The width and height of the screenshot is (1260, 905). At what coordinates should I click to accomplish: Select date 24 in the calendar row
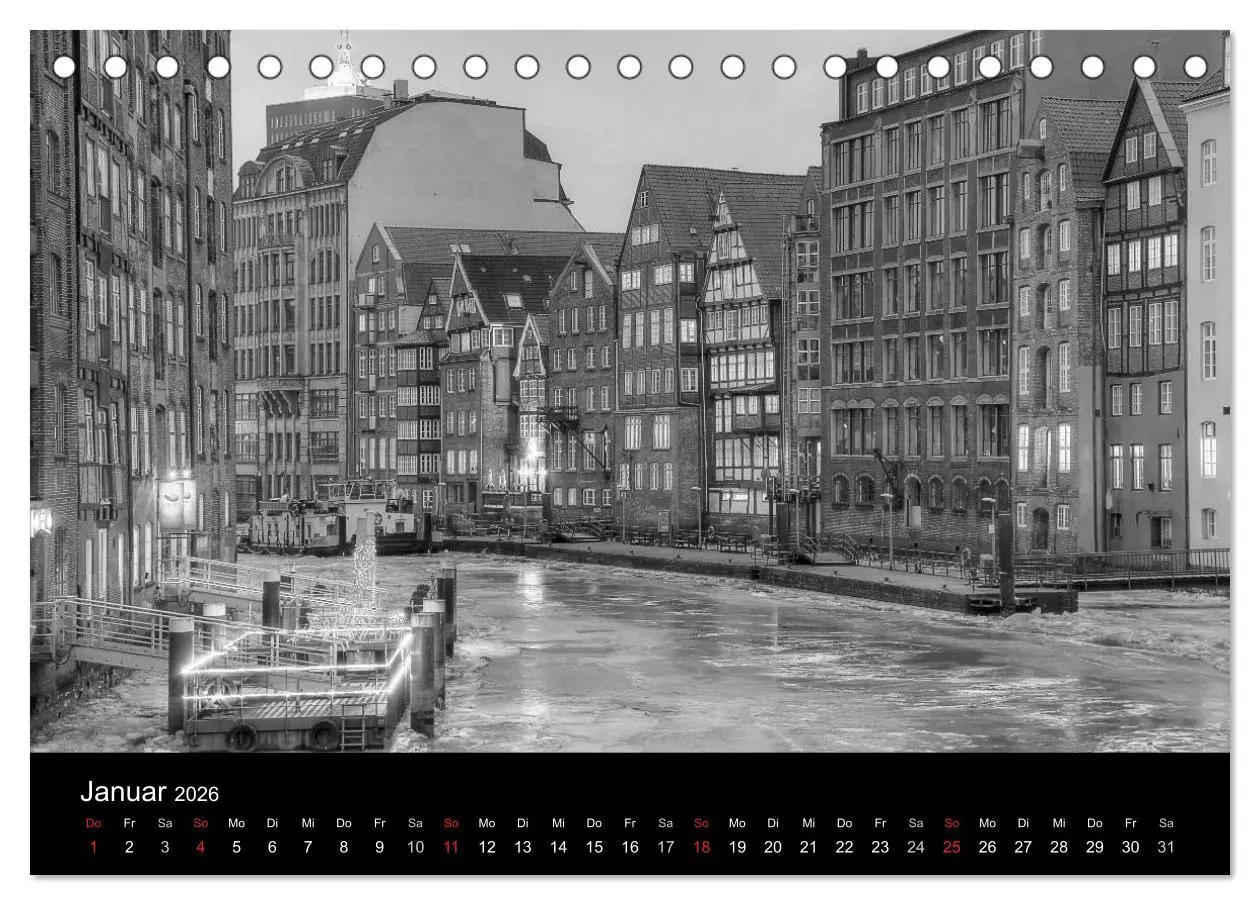916,847
